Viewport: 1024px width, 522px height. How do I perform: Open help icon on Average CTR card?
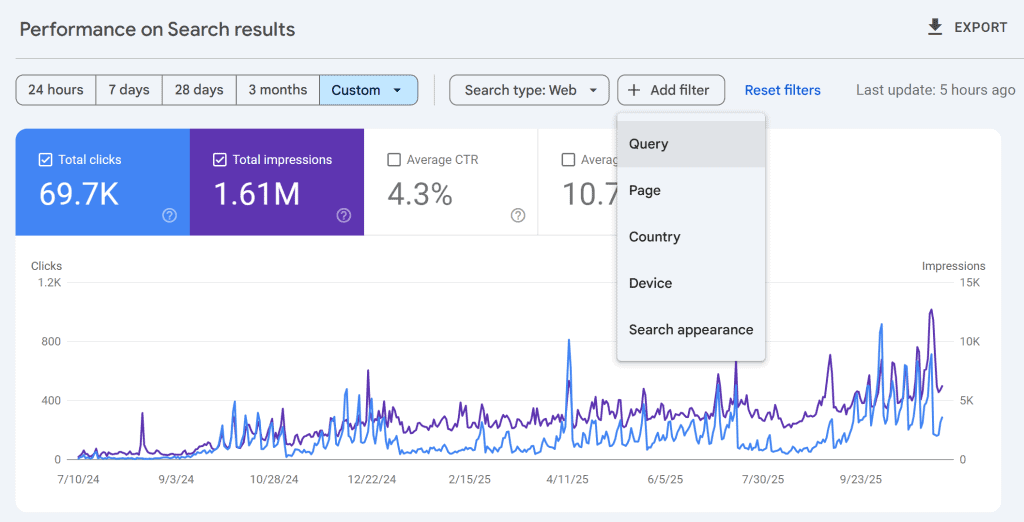point(518,215)
